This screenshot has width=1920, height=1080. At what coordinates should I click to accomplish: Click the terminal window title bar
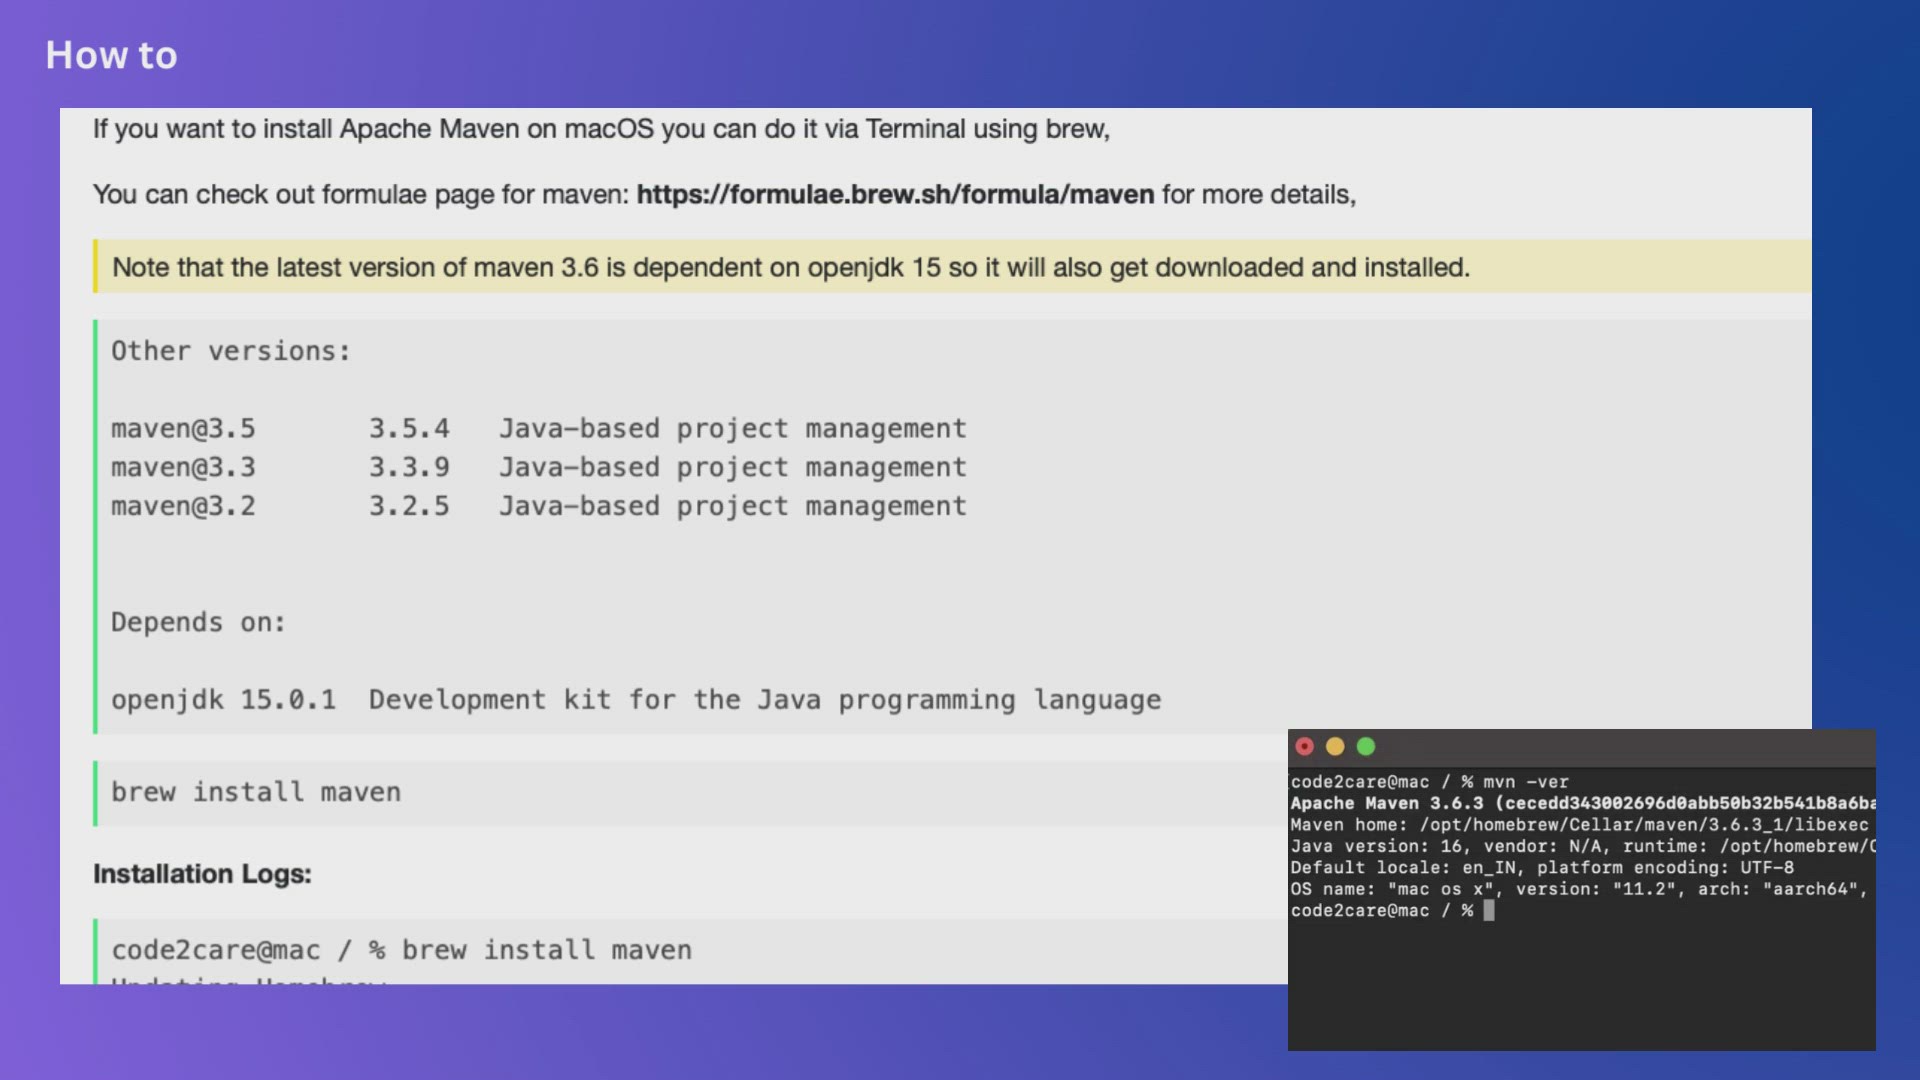(x=1620, y=747)
